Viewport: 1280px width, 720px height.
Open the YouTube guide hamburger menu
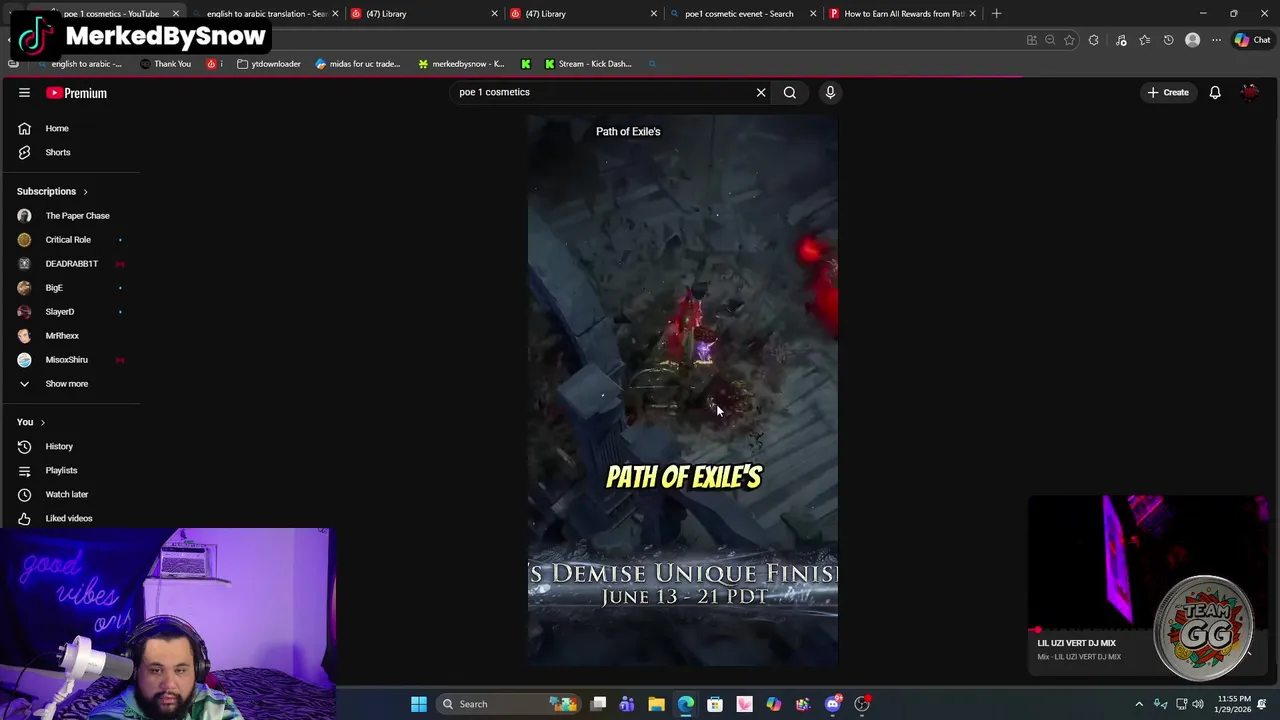[24, 93]
